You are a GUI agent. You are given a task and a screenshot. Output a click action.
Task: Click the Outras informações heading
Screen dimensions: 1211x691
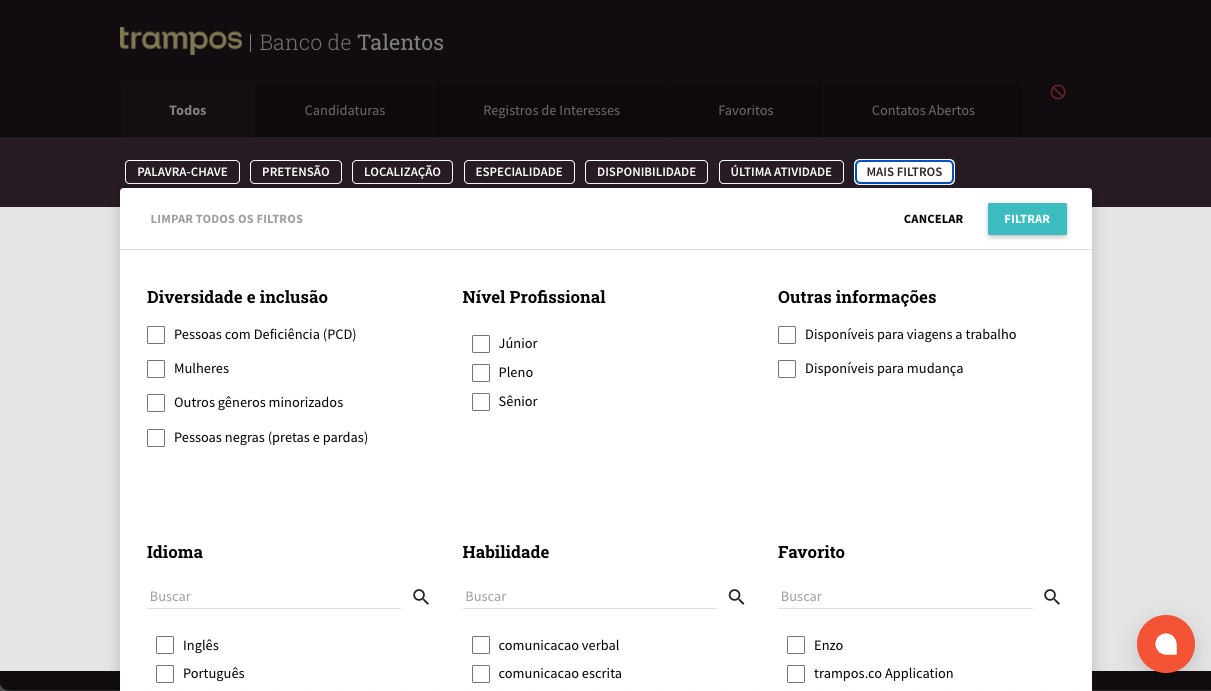coord(857,297)
